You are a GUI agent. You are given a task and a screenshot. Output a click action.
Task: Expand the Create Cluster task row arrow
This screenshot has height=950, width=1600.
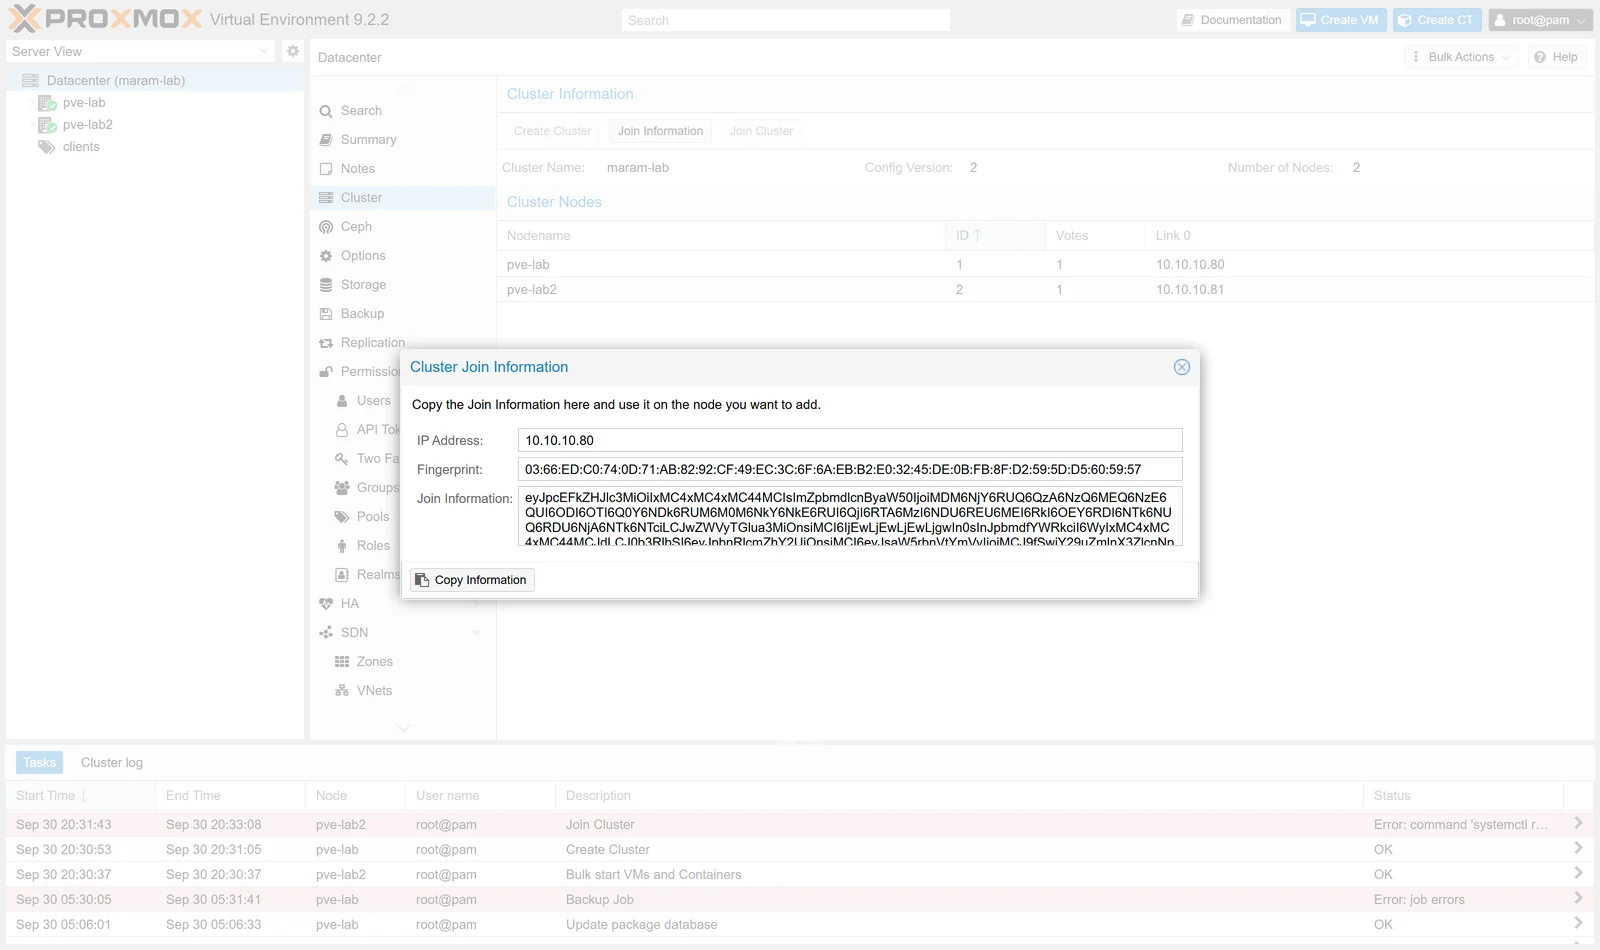point(1578,848)
